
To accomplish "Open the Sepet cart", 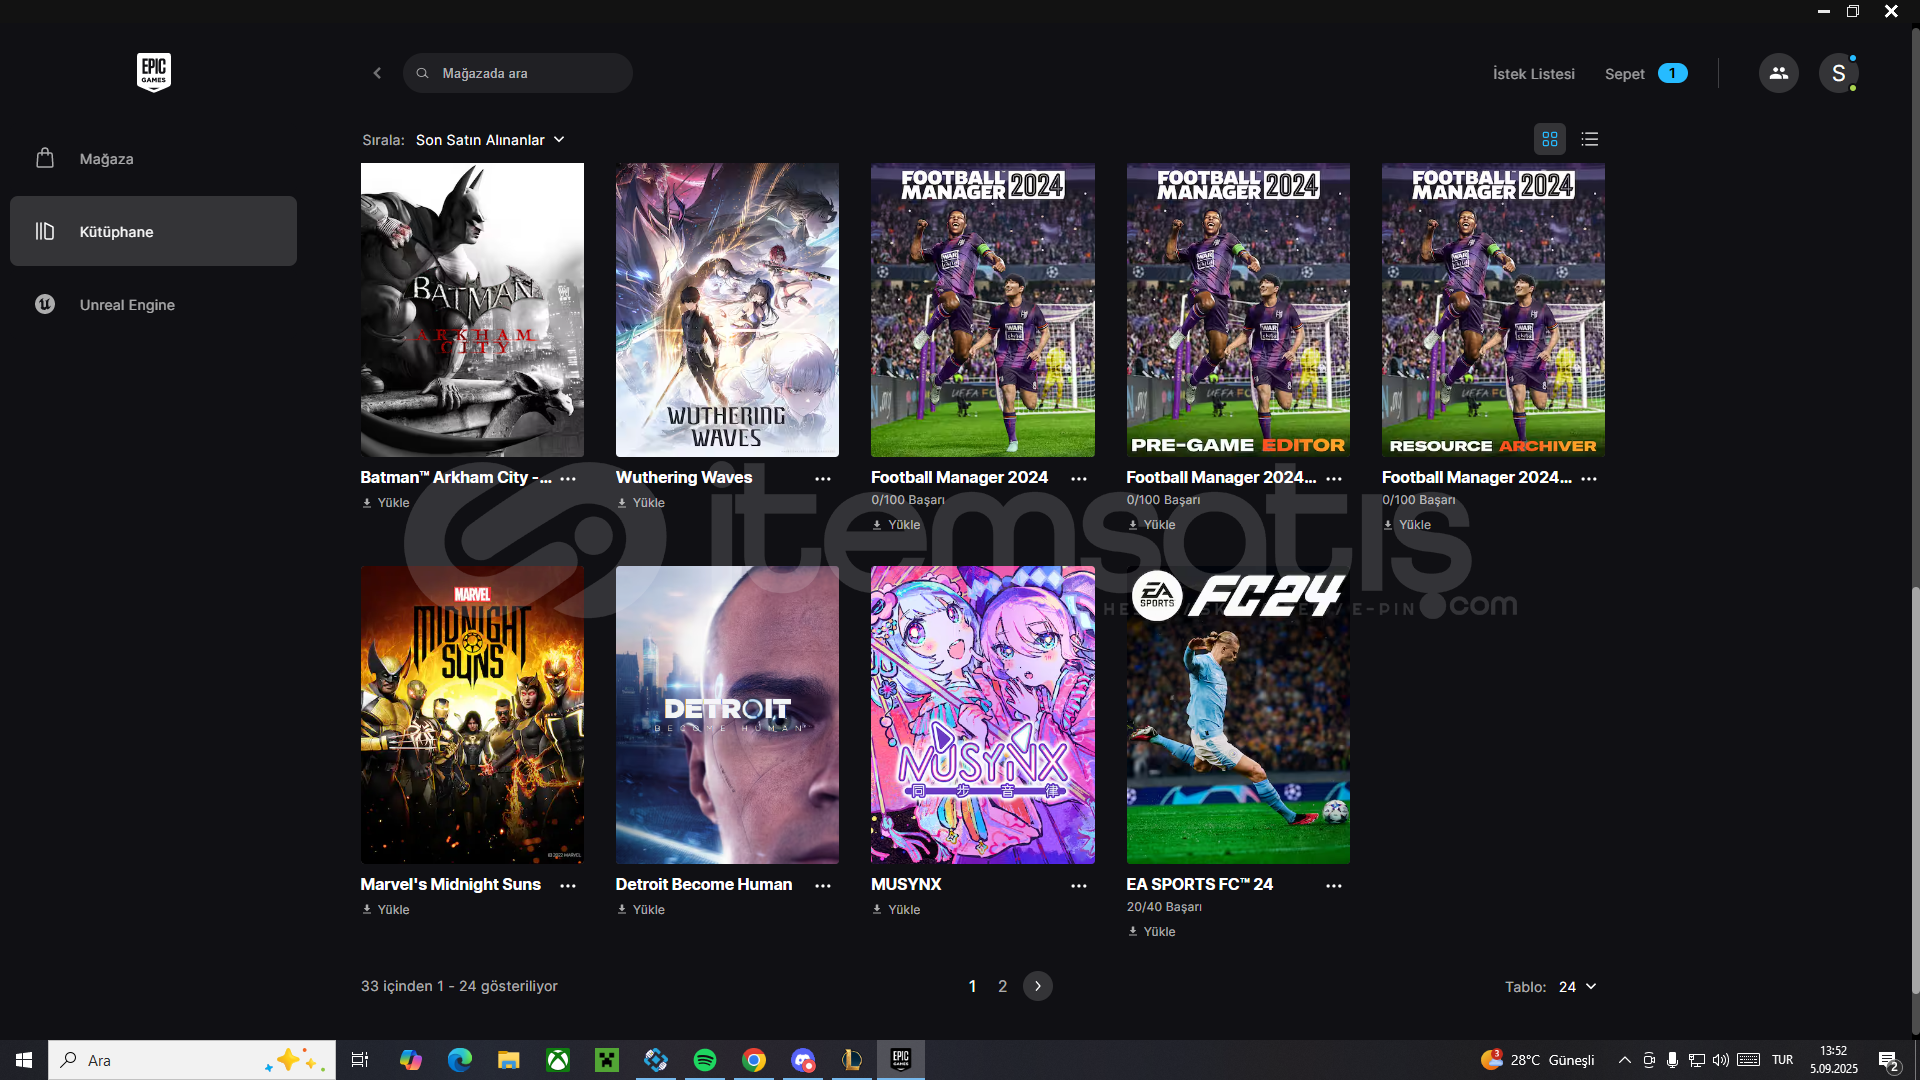I will (1645, 74).
